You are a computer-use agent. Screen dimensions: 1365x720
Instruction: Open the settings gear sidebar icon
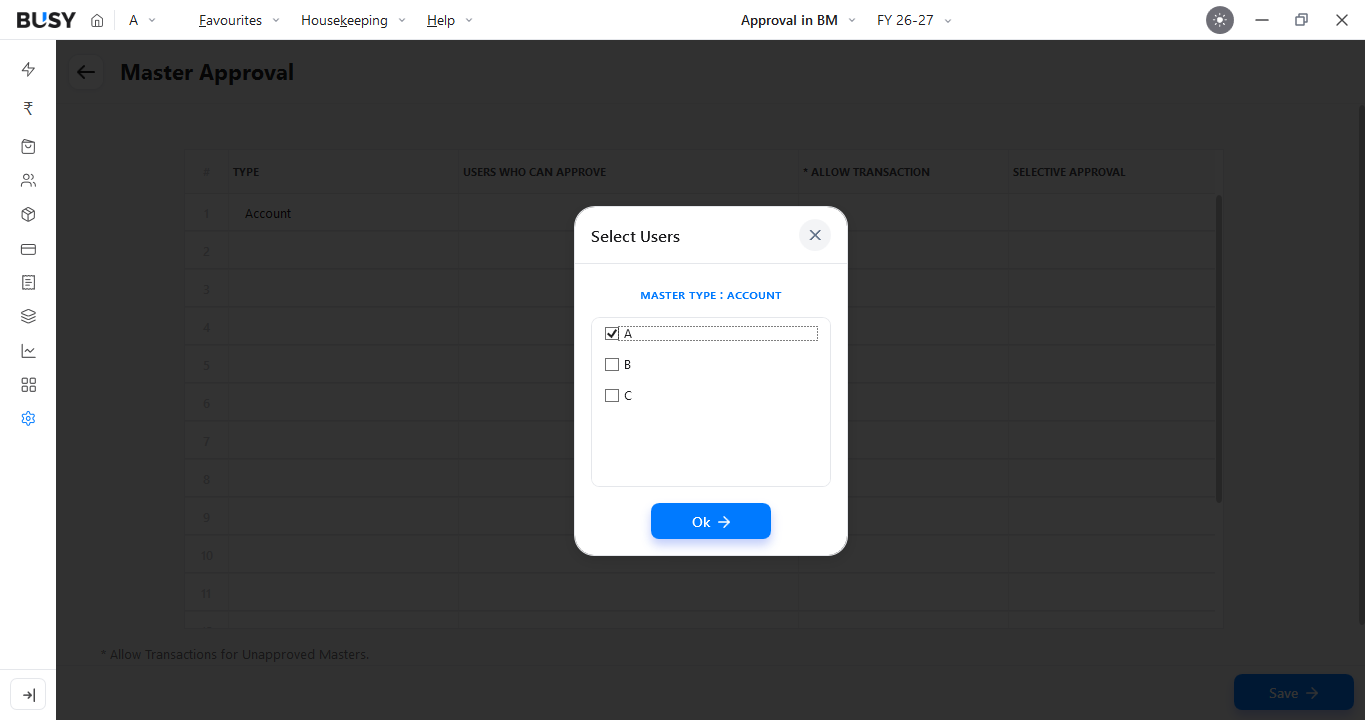tap(28, 419)
